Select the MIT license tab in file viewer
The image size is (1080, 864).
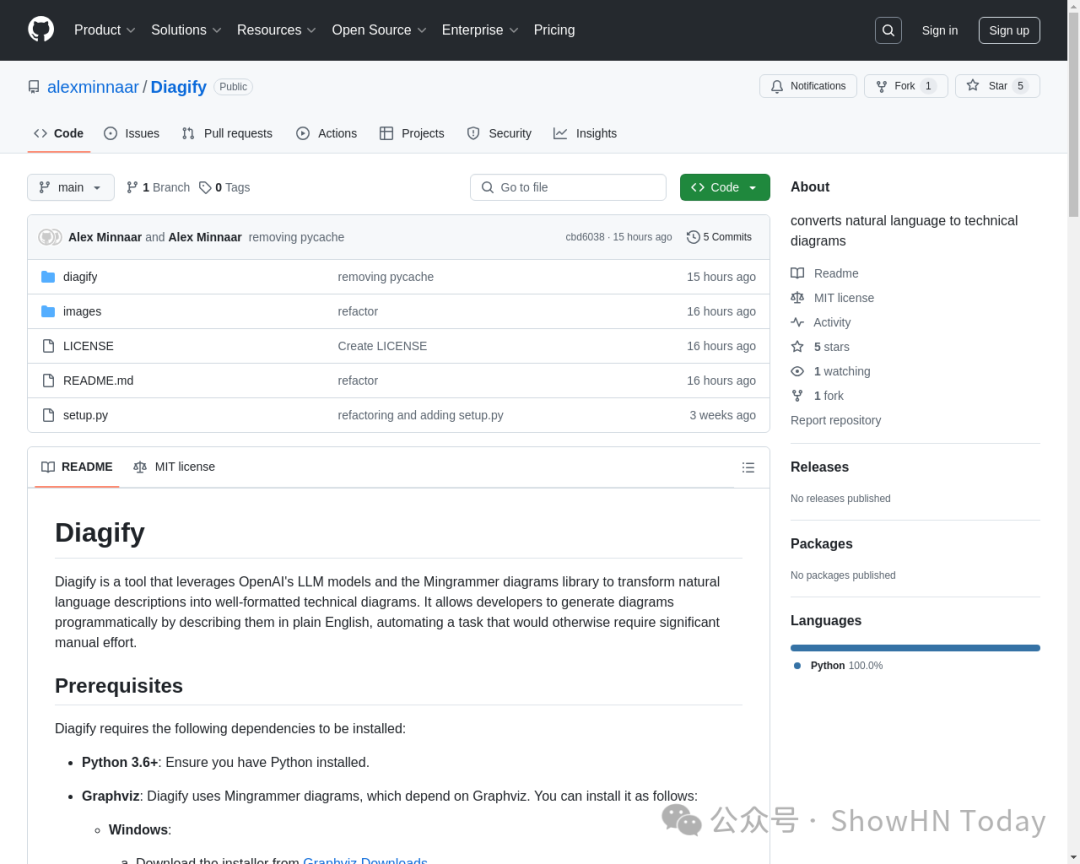click(174, 467)
